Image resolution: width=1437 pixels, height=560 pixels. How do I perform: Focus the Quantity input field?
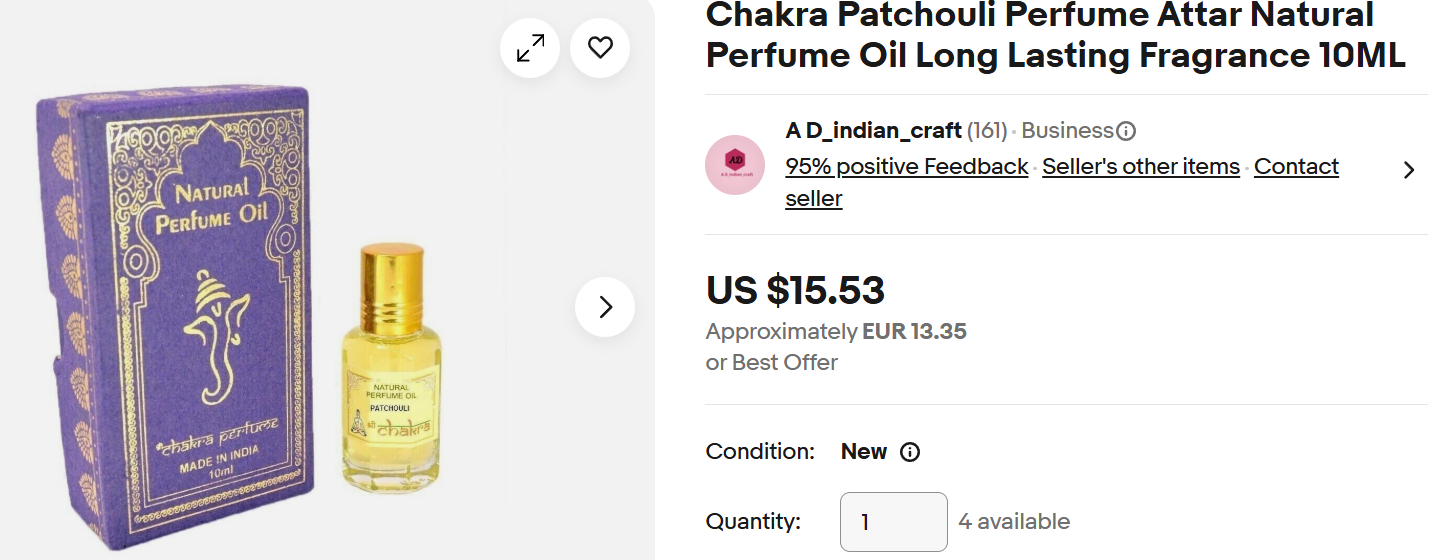click(x=893, y=522)
